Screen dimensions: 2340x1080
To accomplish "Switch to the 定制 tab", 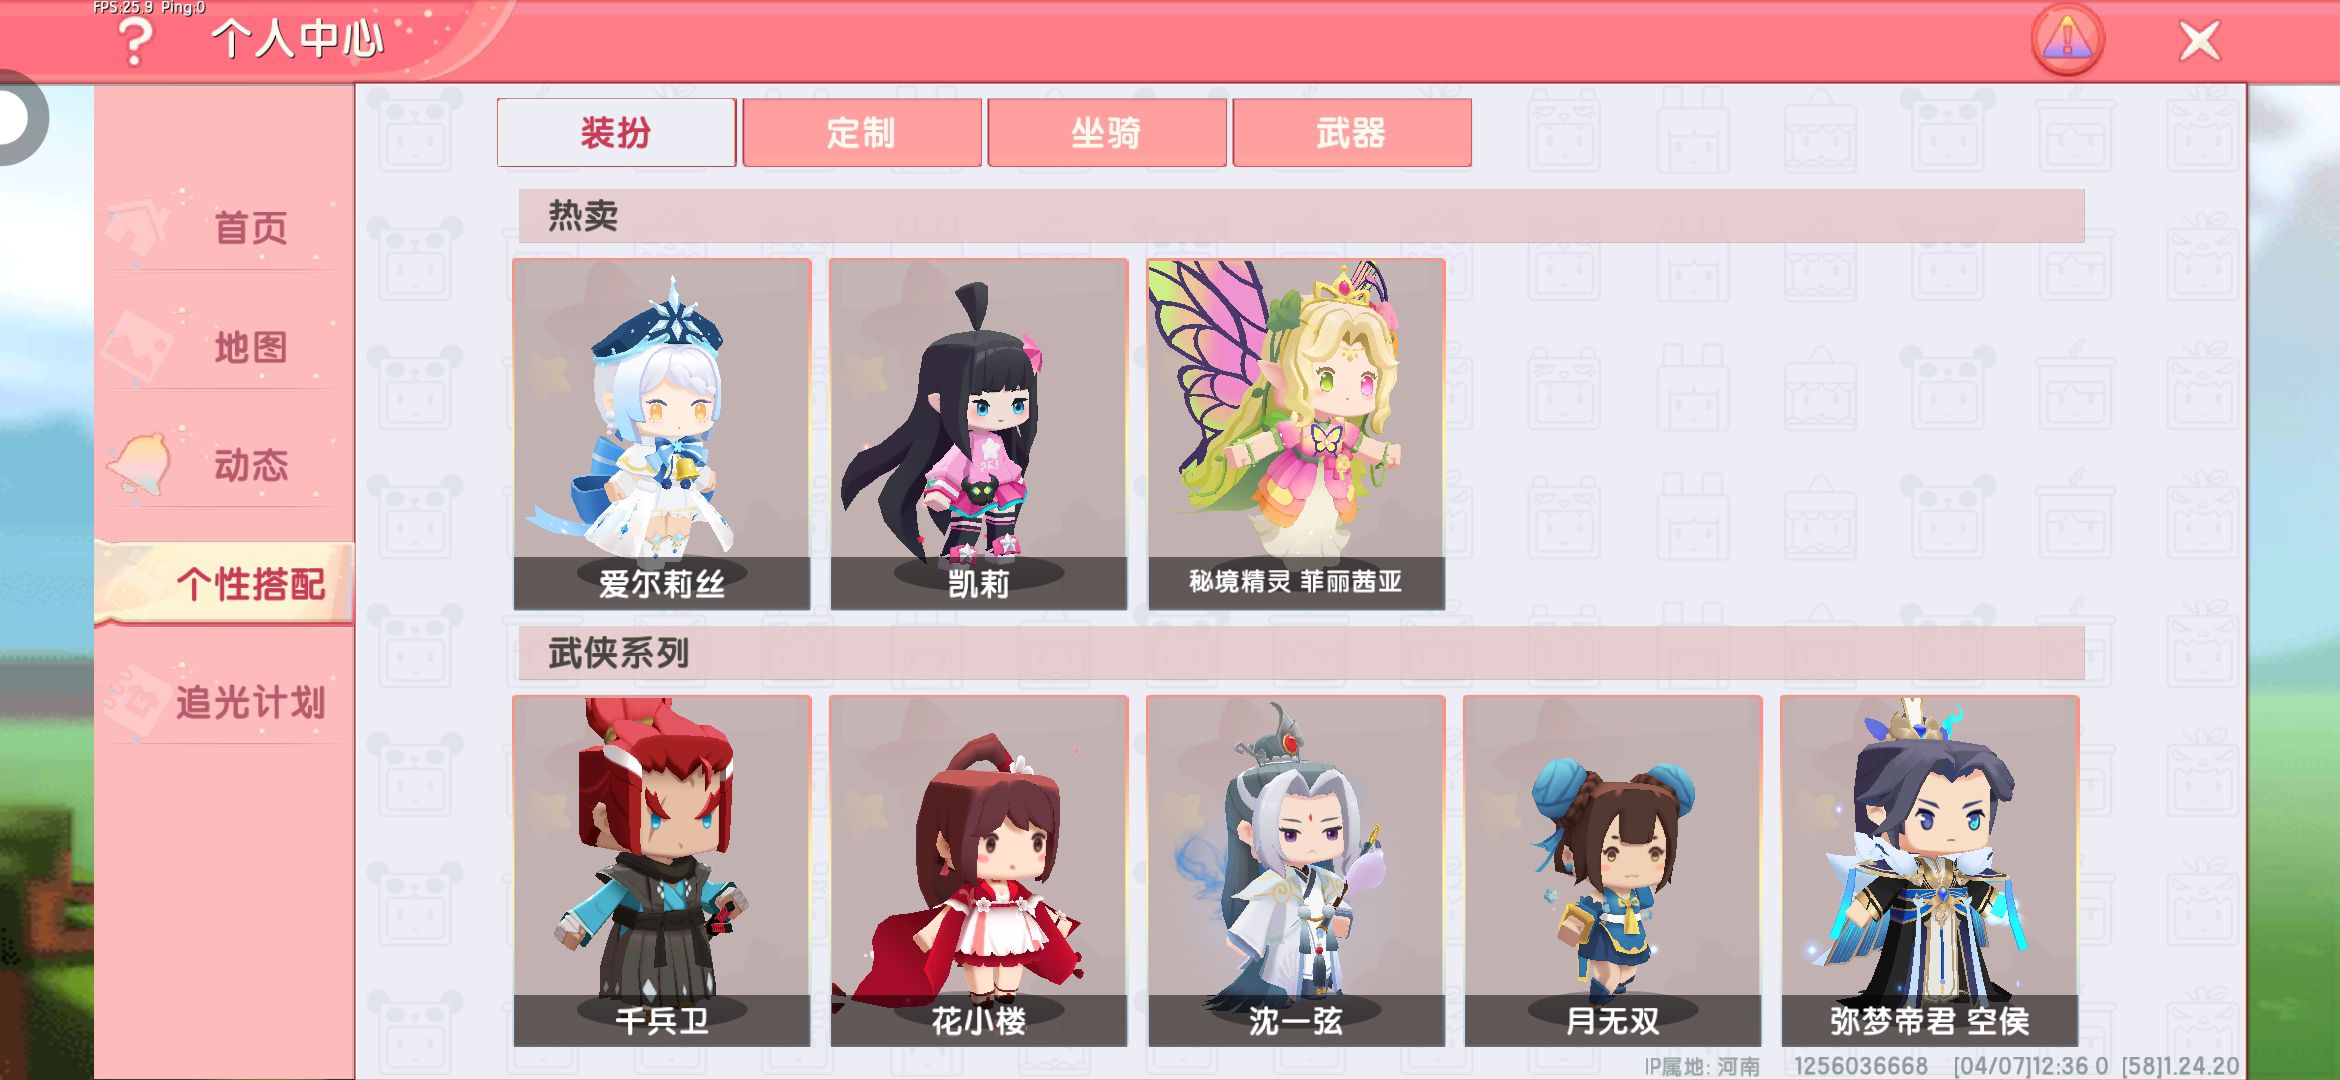I will (x=861, y=132).
